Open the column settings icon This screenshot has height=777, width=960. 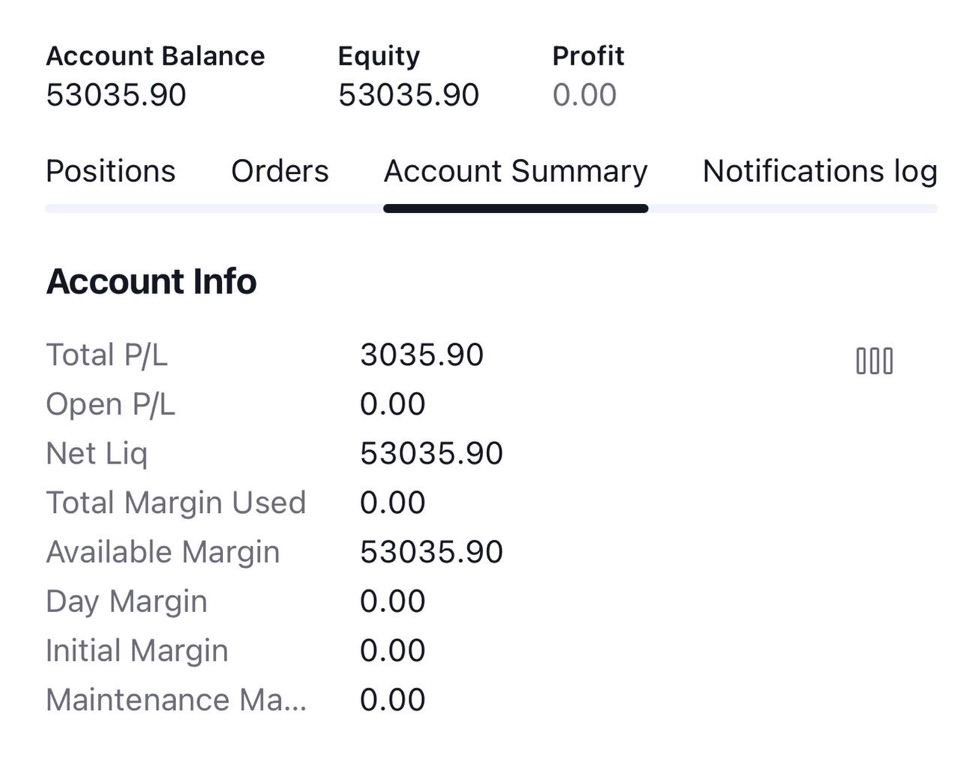(874, 361)
